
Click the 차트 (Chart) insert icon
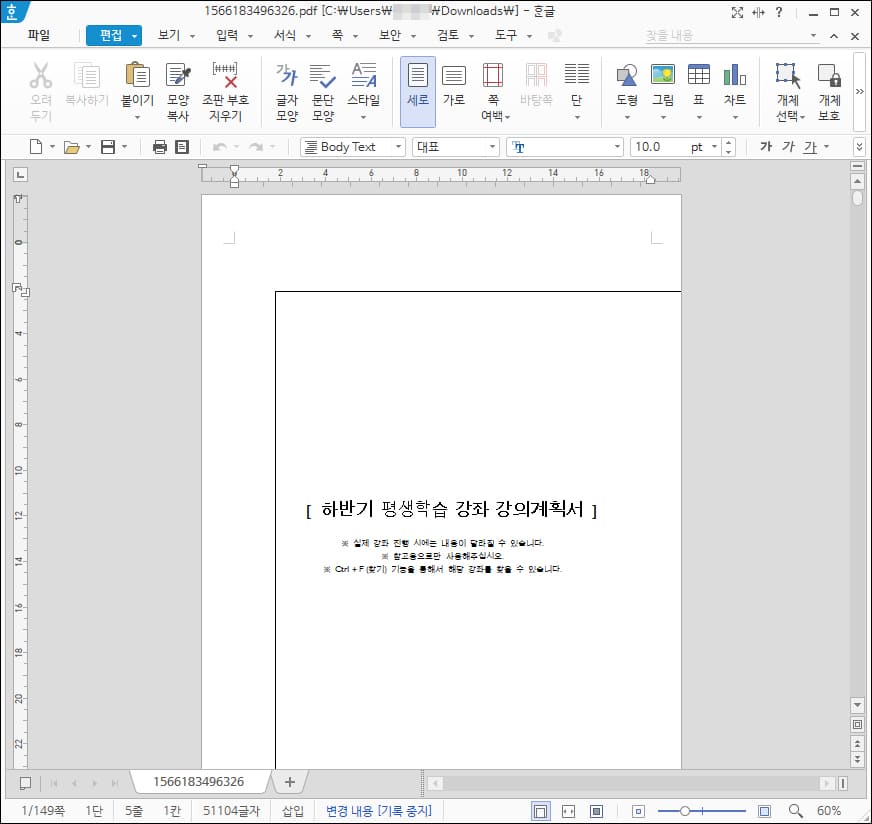pyautogui.click(x=735, y=85)
